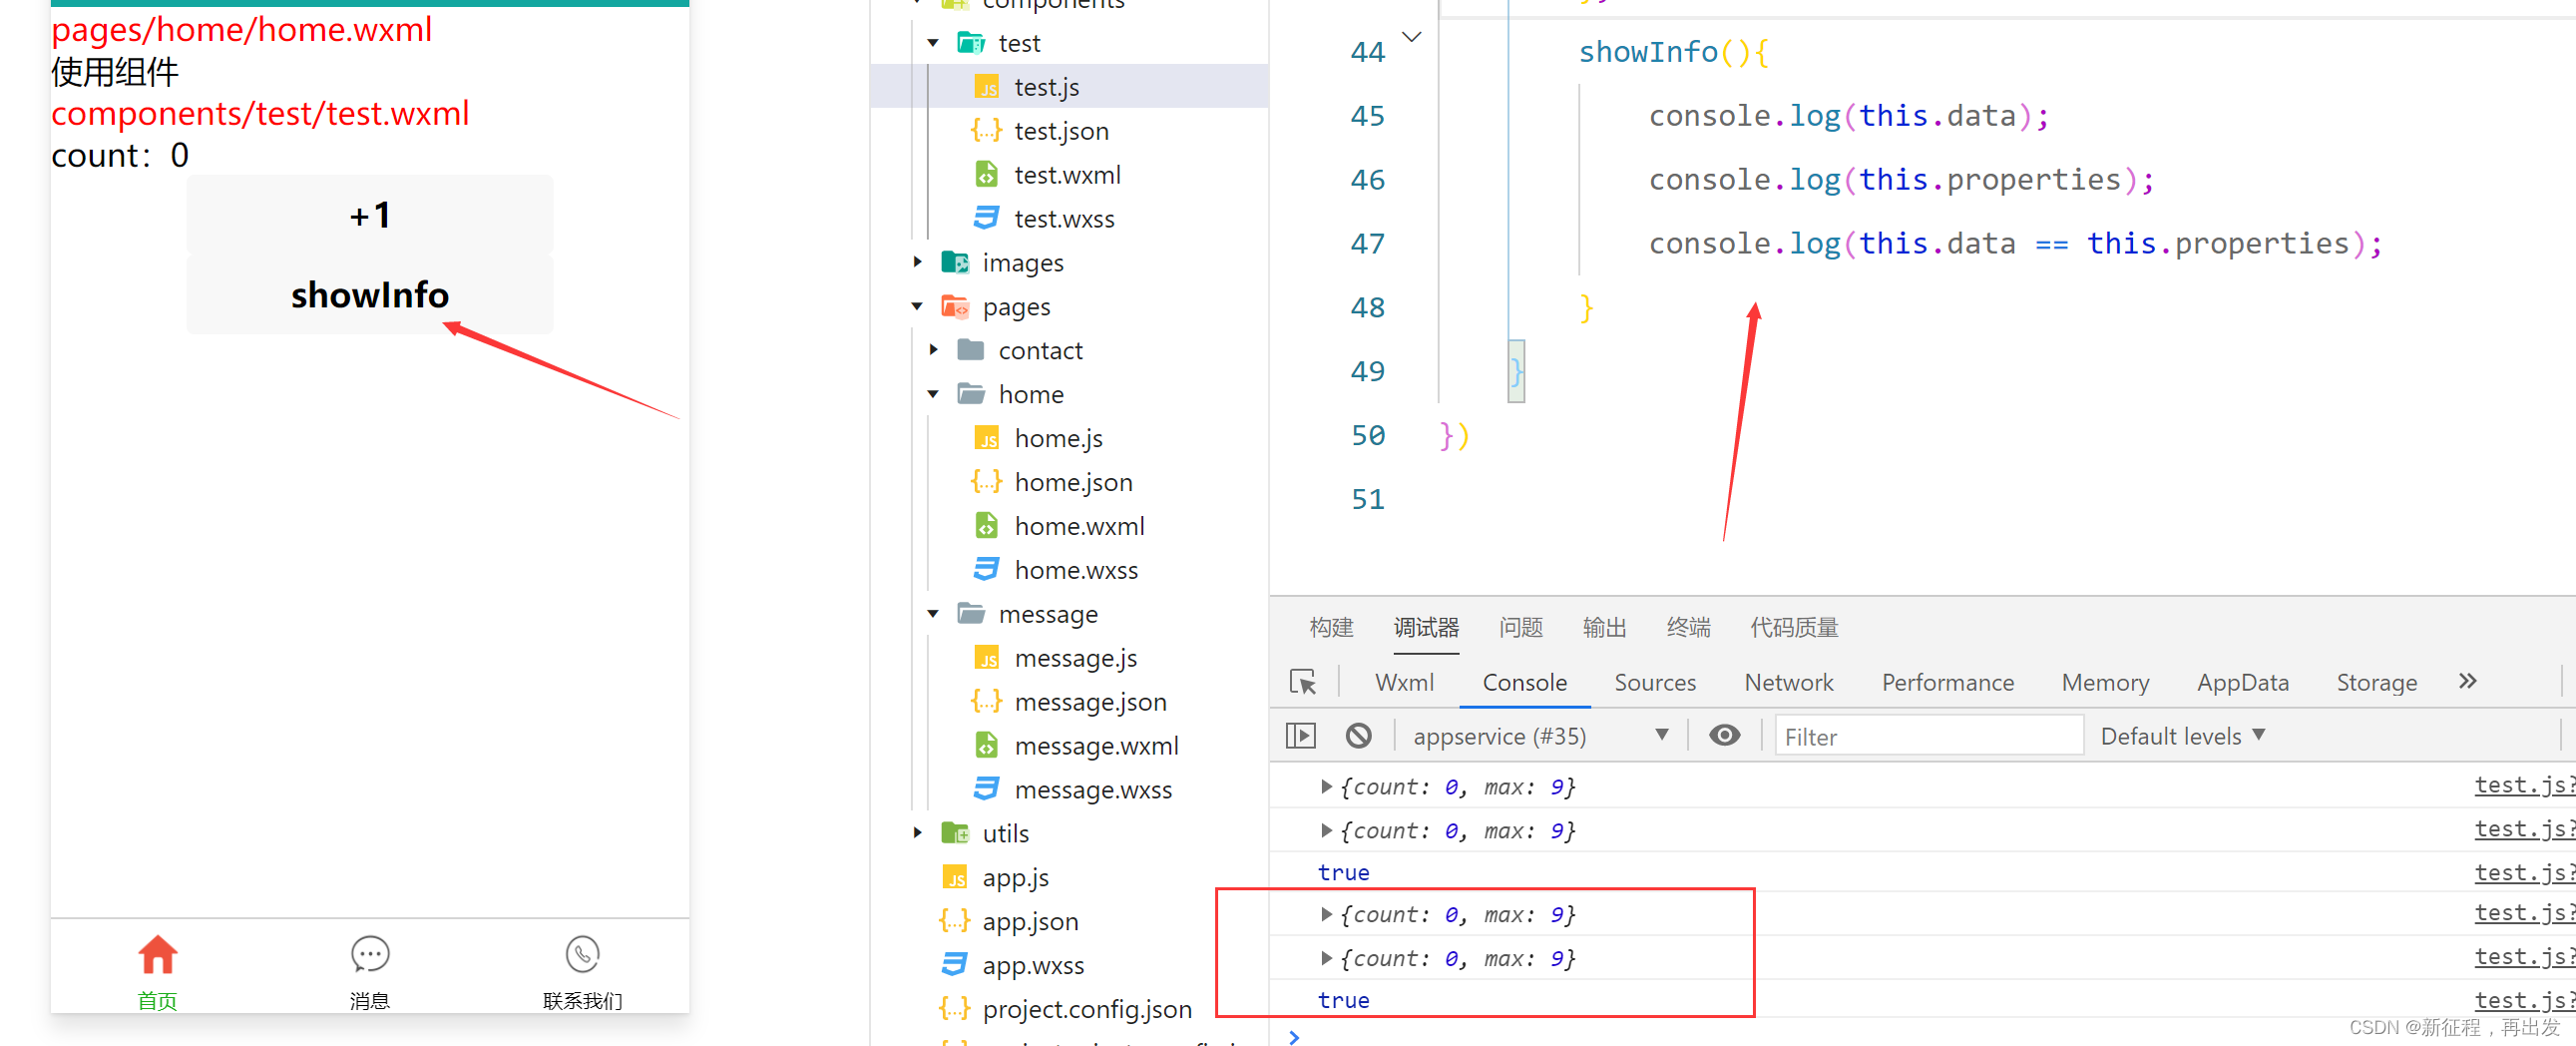Screen dimensions: 2576x1046
Task: Open the Performance devtools tab
Action: click(1948, 682)
